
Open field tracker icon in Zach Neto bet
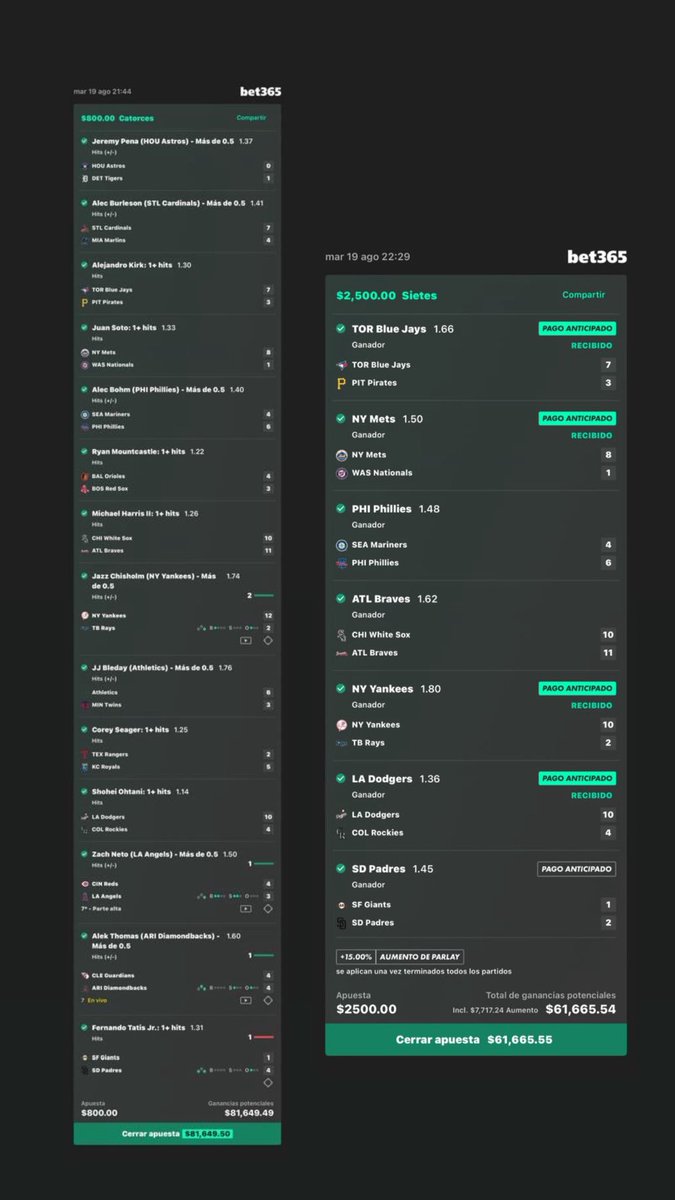268,908
